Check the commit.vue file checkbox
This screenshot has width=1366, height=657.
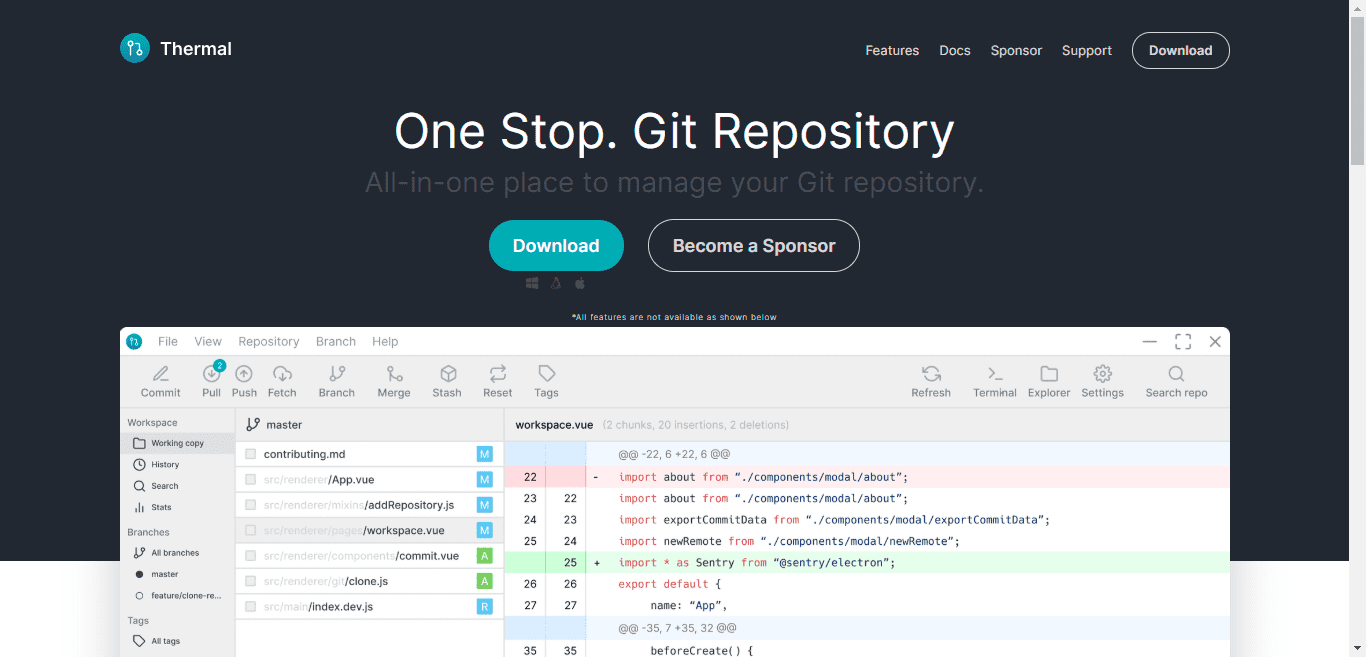point(251,556)
